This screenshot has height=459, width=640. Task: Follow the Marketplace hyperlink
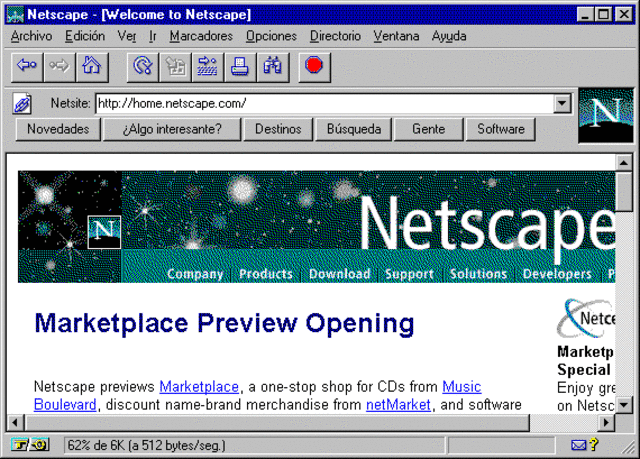199,386
